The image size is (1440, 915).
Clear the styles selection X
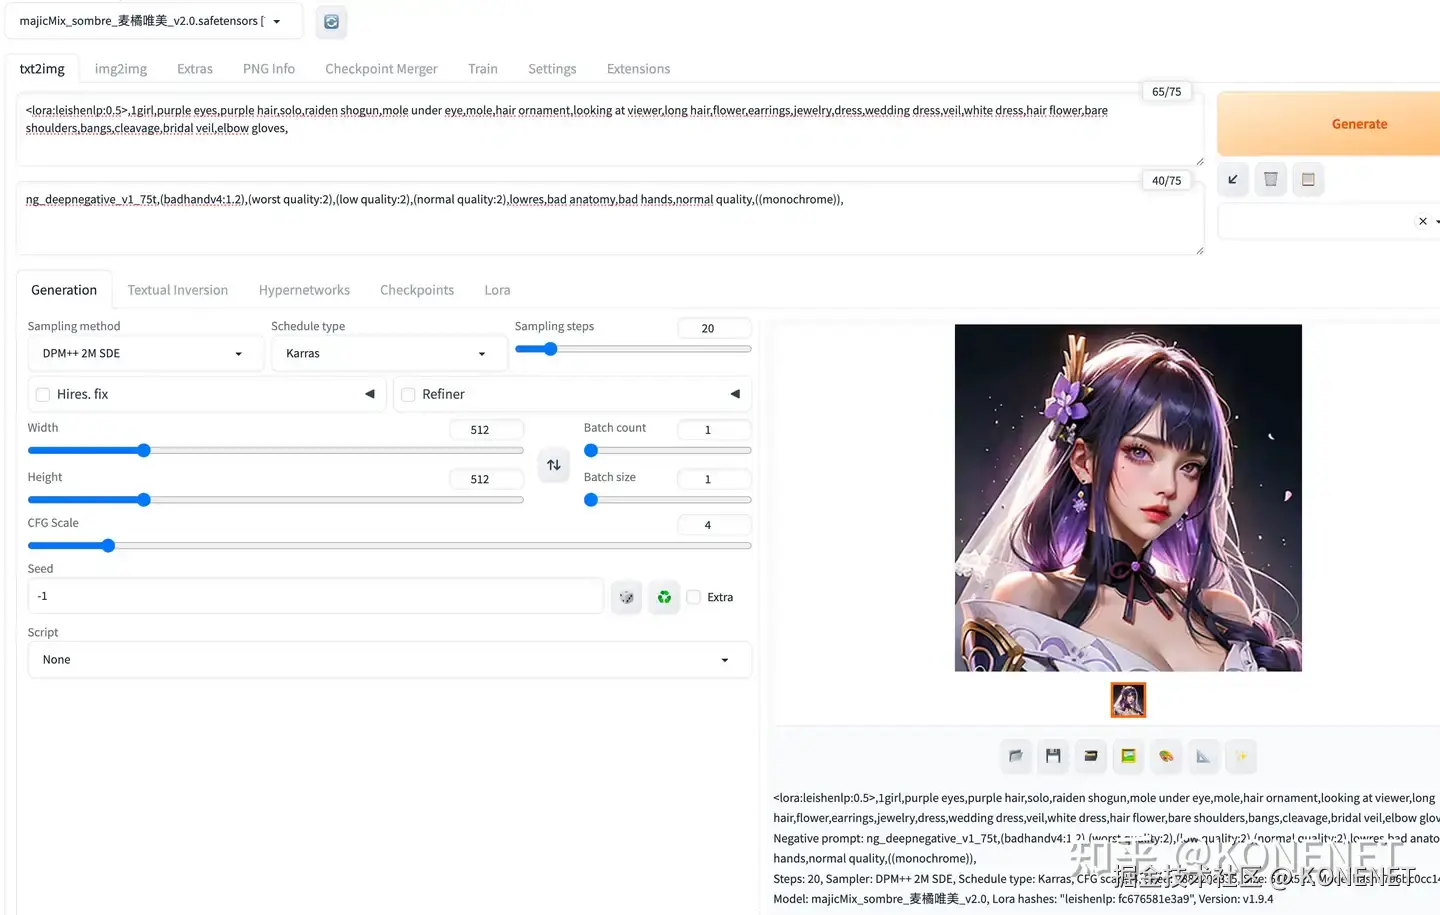tap(1423, 221)
